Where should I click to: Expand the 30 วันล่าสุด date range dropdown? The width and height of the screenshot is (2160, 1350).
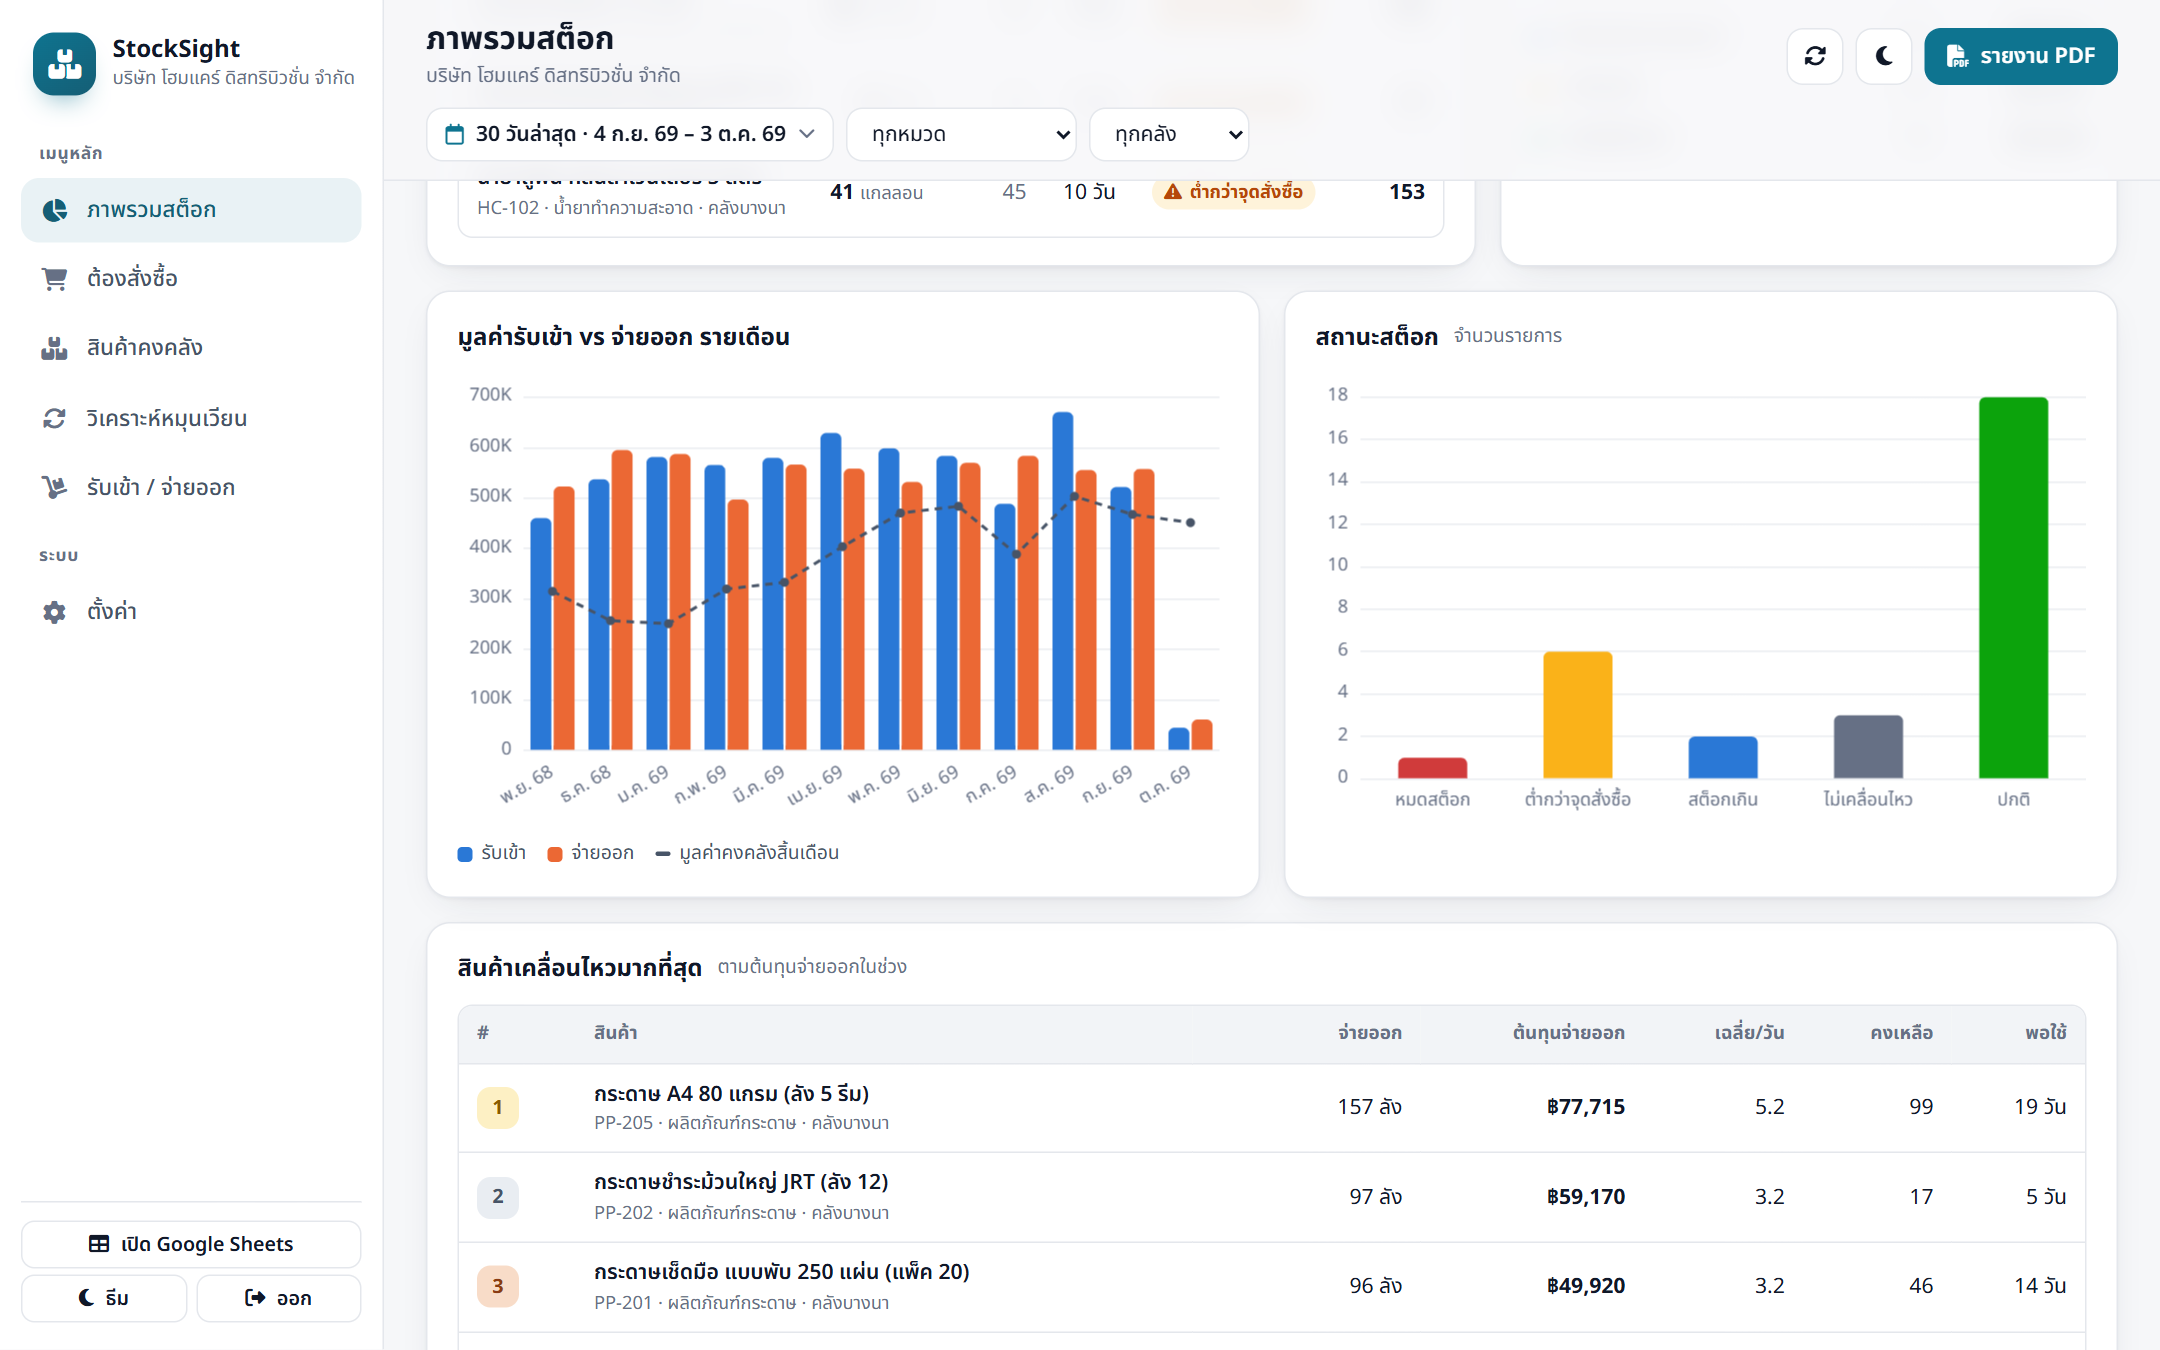pyautogui.click(x=630, y=134)
